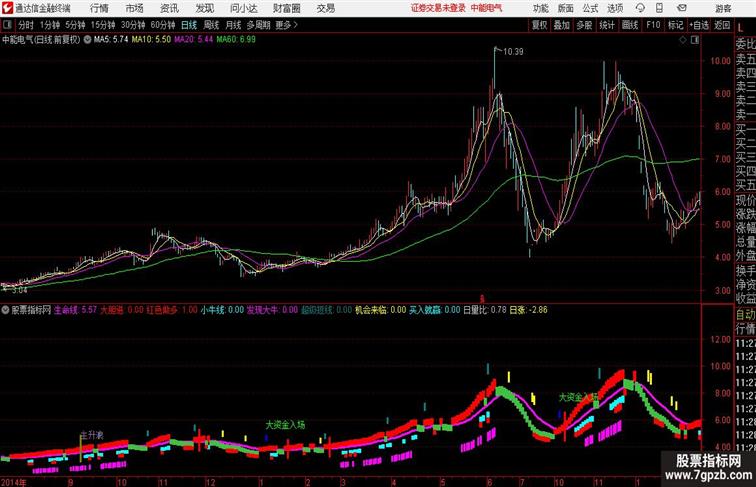Screen dimensions: 756x487
Task: Click the 日量比: 0.78 indicator label
Action: click(485, 310)
